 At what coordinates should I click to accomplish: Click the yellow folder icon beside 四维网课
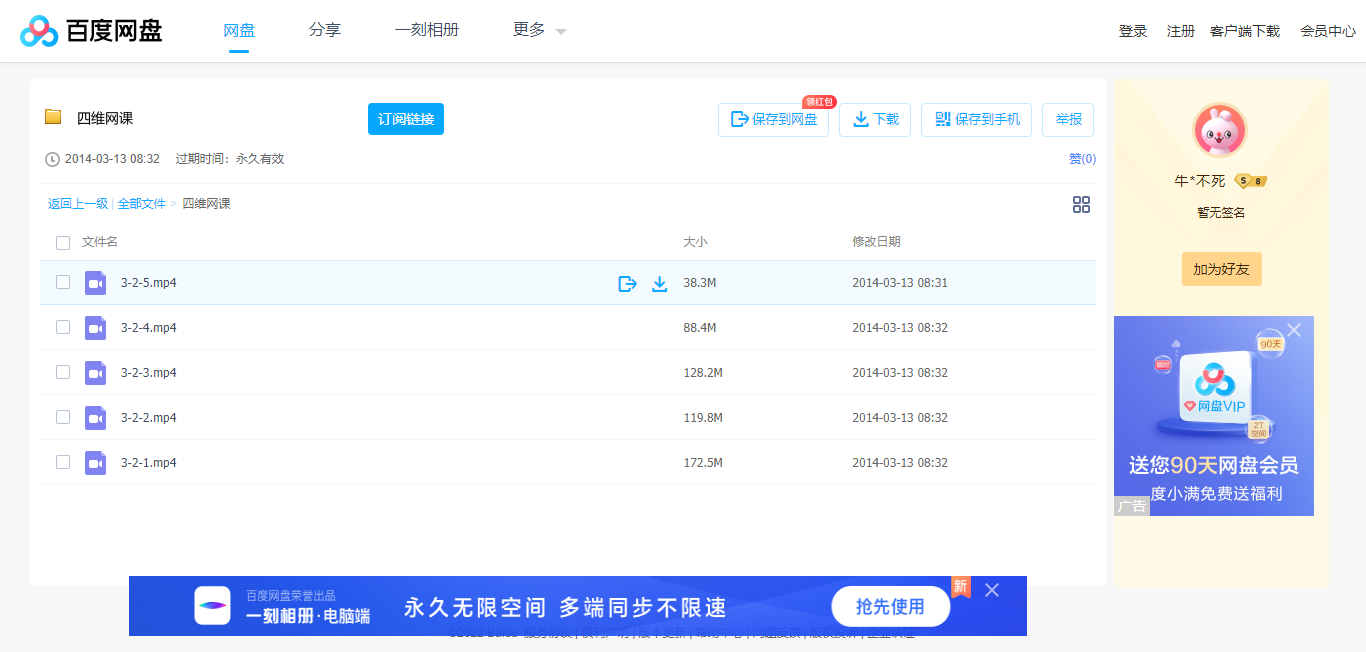[53, 117]
